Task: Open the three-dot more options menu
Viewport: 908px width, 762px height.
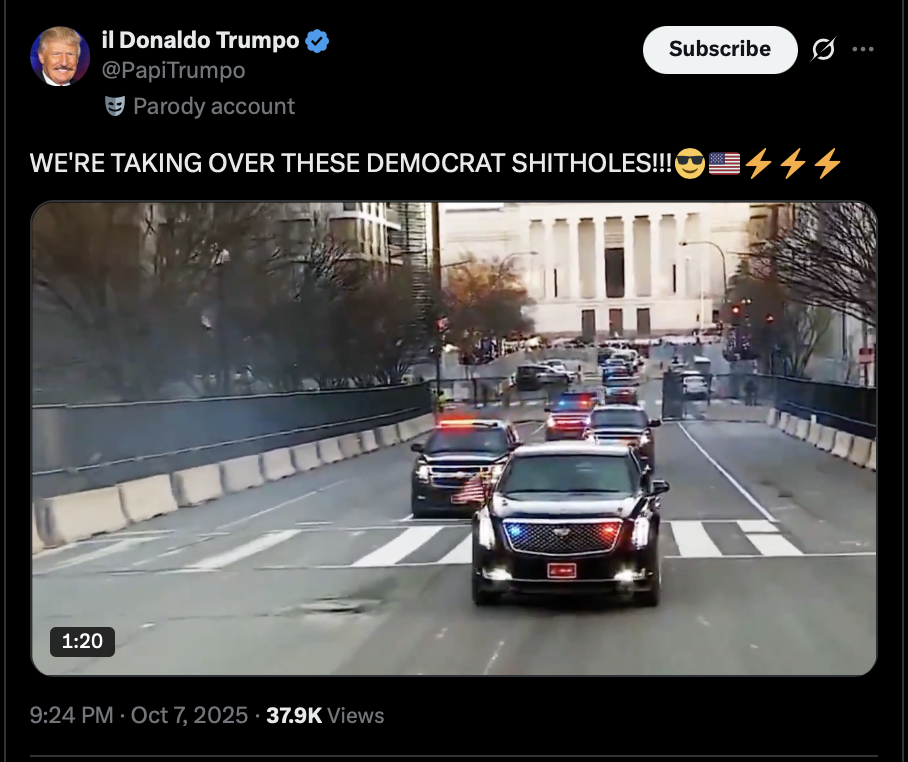Action: coord(863,49)
